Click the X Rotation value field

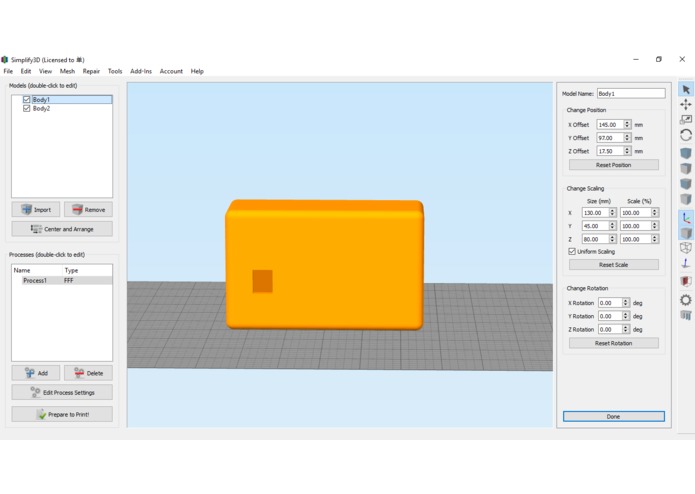pos(610,303)
